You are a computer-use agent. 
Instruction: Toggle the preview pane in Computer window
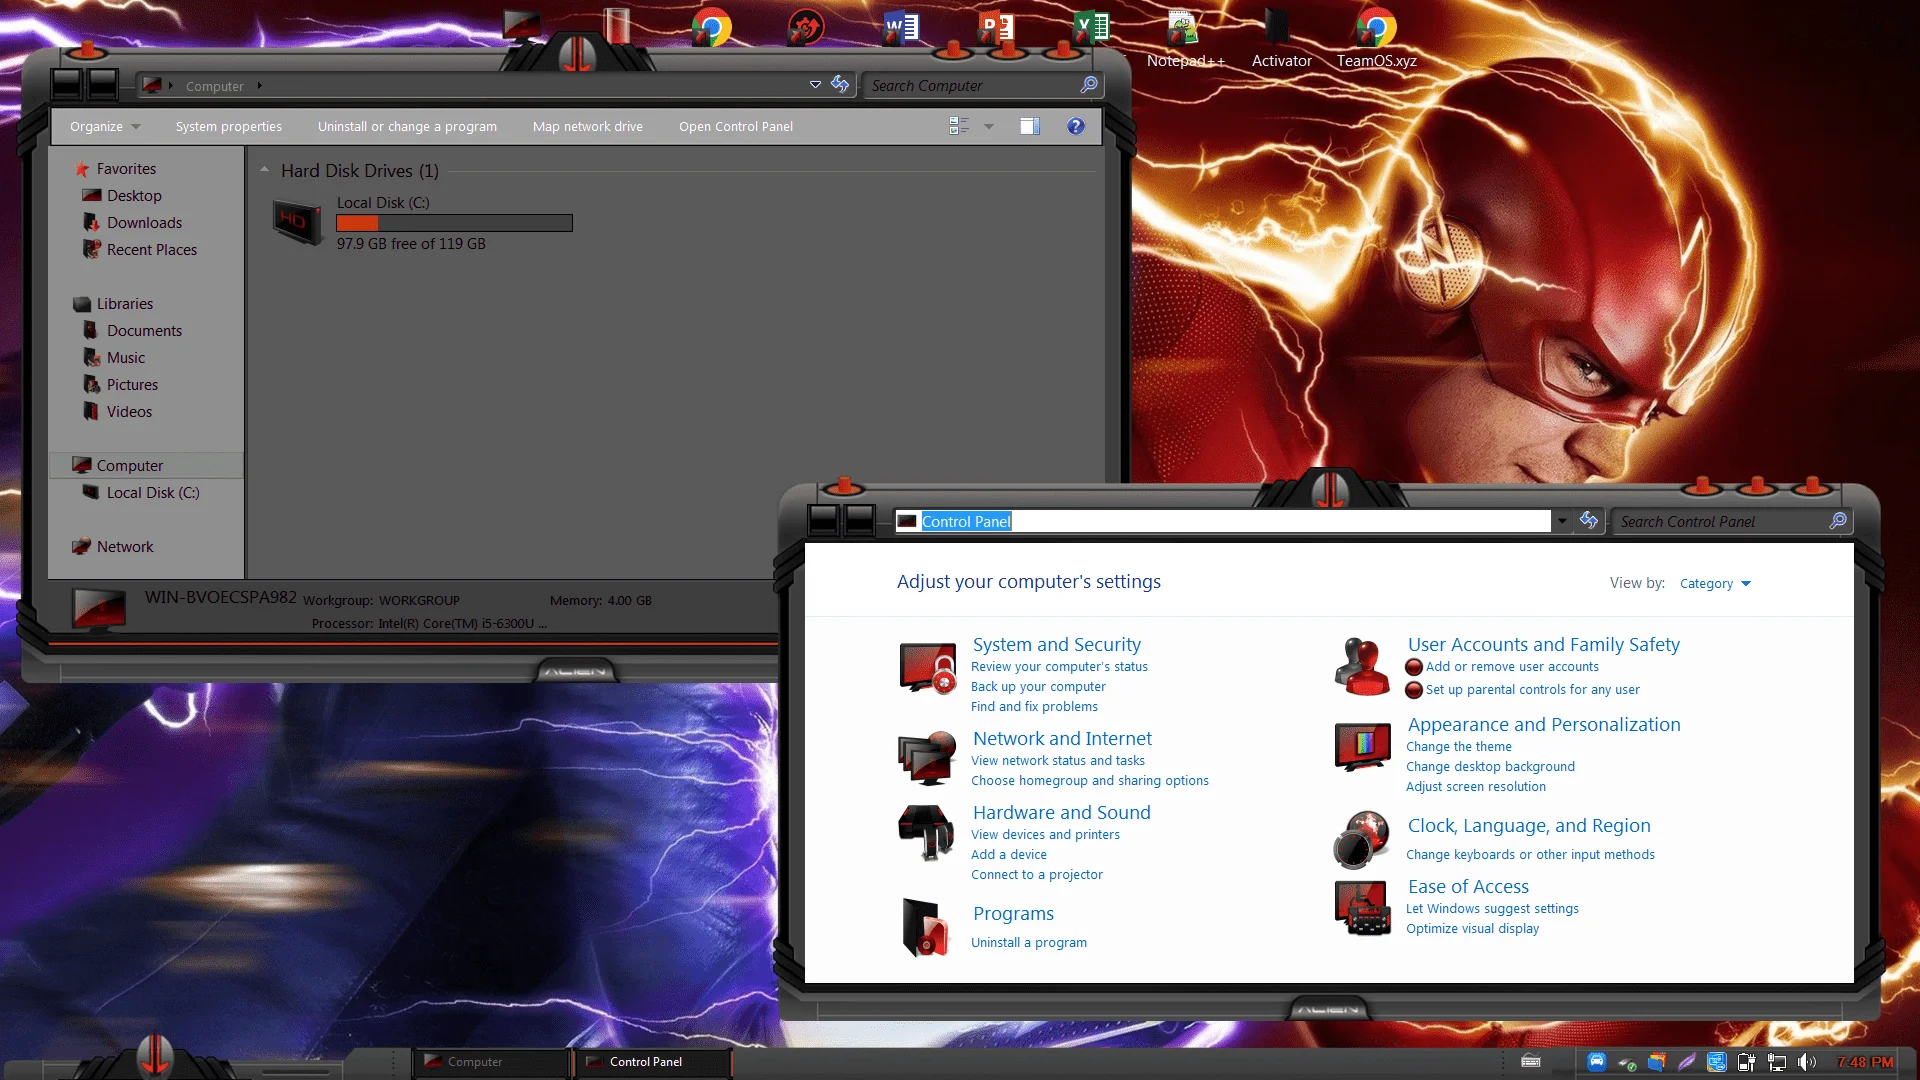[x=1029, y=126]
